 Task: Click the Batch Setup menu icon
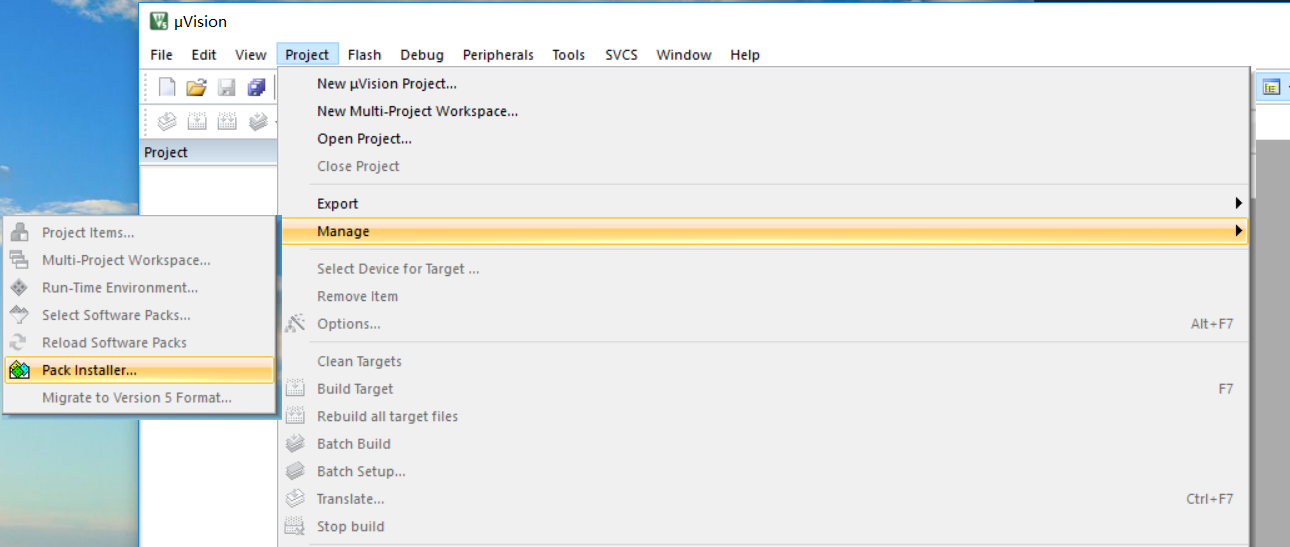coord(295,471)
